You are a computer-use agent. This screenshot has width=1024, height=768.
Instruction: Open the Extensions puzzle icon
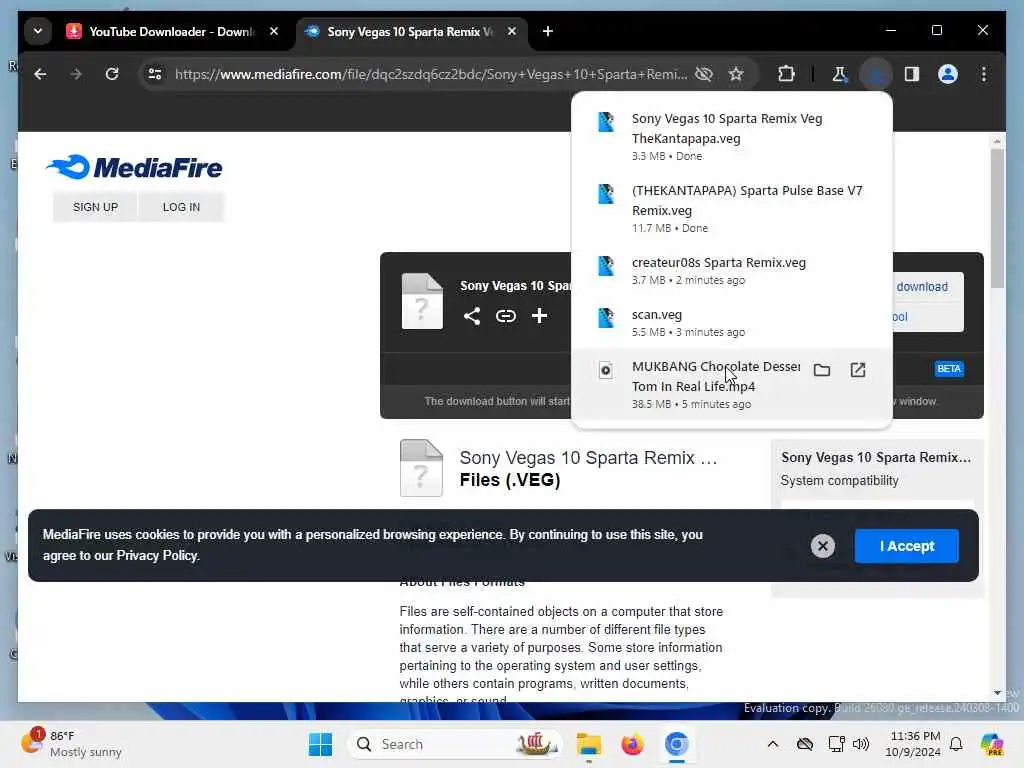coord(786,74)
